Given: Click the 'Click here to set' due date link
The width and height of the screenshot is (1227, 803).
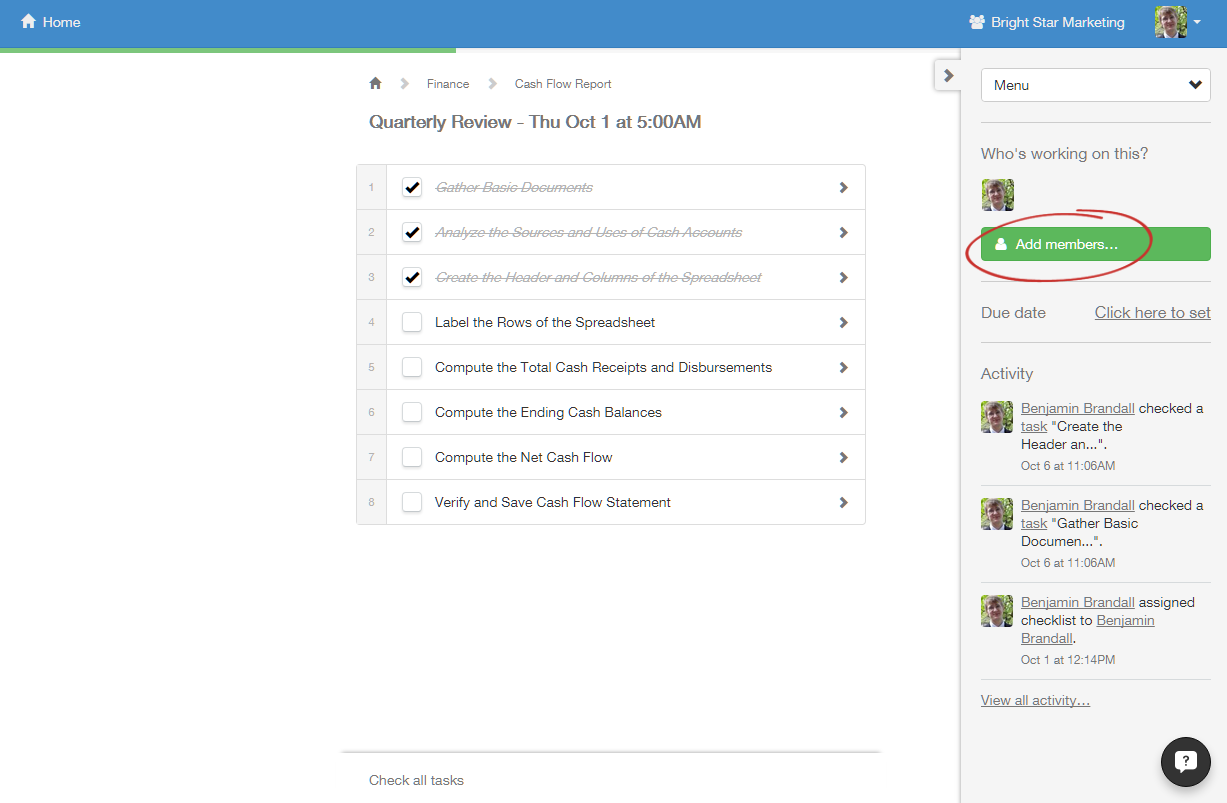Looking at the screenshot, I should 1152,313.
